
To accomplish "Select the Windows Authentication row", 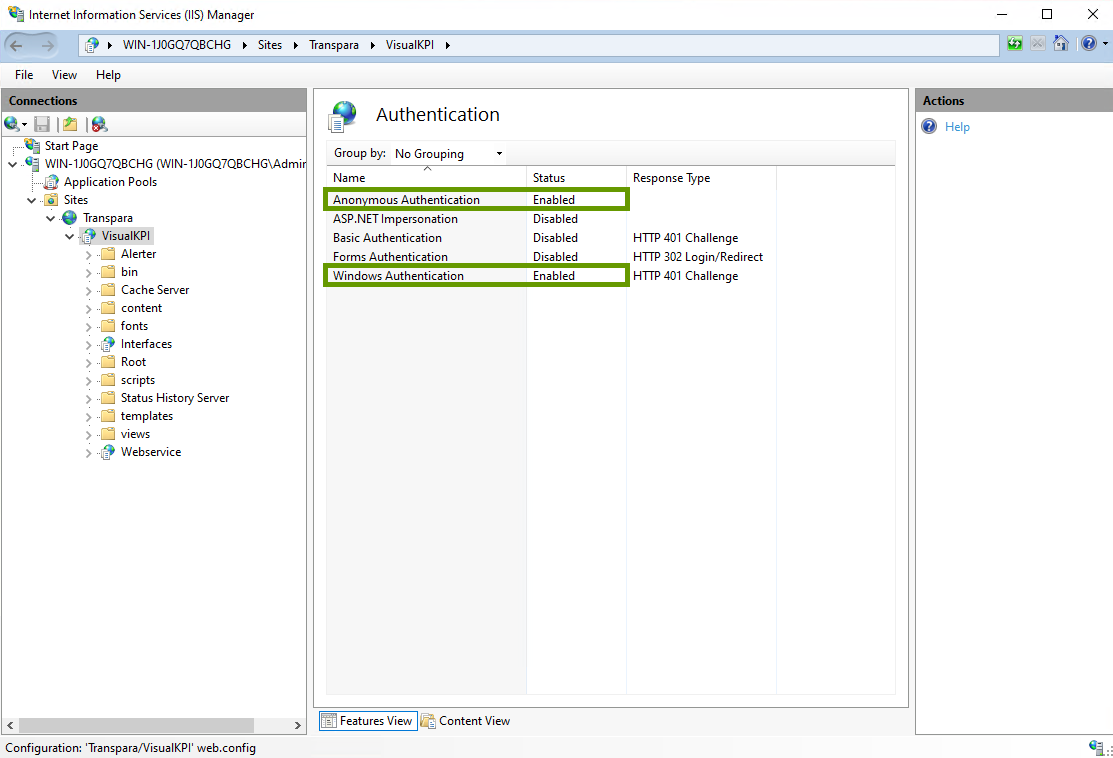I will pos(398,276).
